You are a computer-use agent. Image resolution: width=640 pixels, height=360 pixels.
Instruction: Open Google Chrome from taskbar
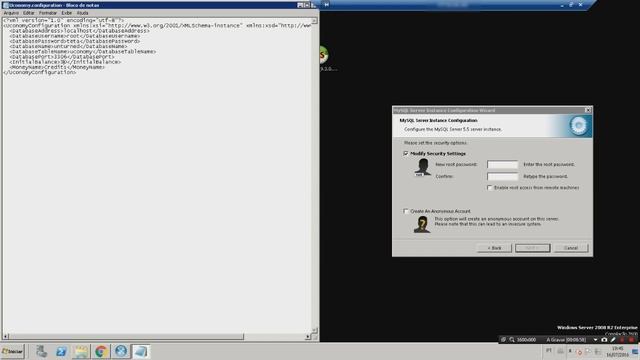pos(101,351)
